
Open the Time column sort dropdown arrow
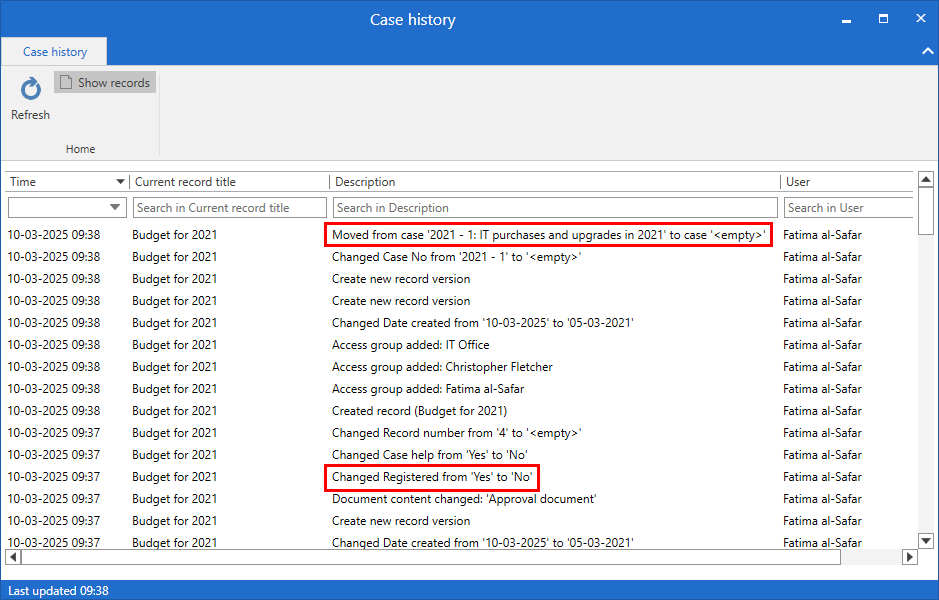tap(121, 182)
